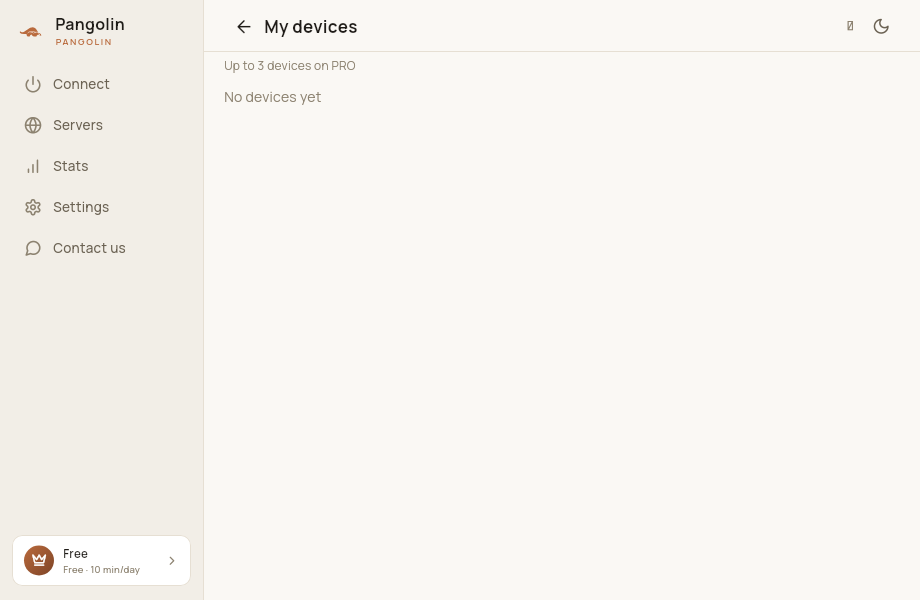Click the Pangolin animal logo icon

tap(31, 32)
